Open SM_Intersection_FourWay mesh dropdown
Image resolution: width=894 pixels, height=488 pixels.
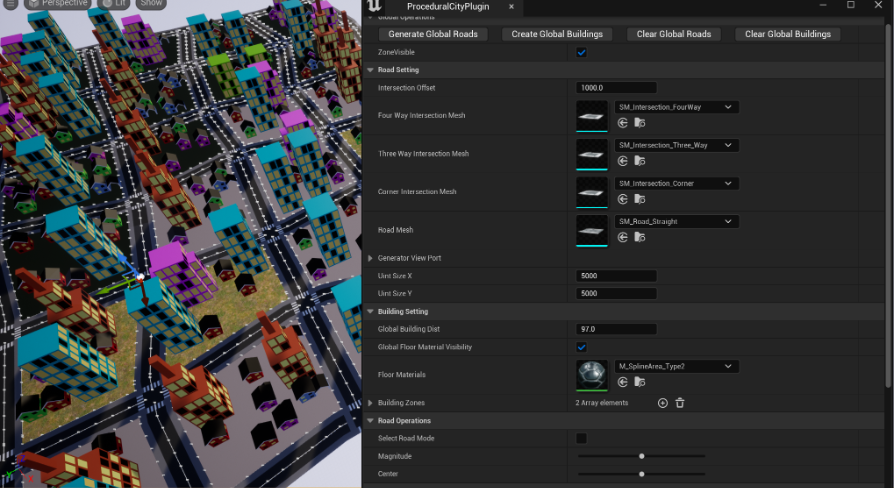(x=677, y=107)
